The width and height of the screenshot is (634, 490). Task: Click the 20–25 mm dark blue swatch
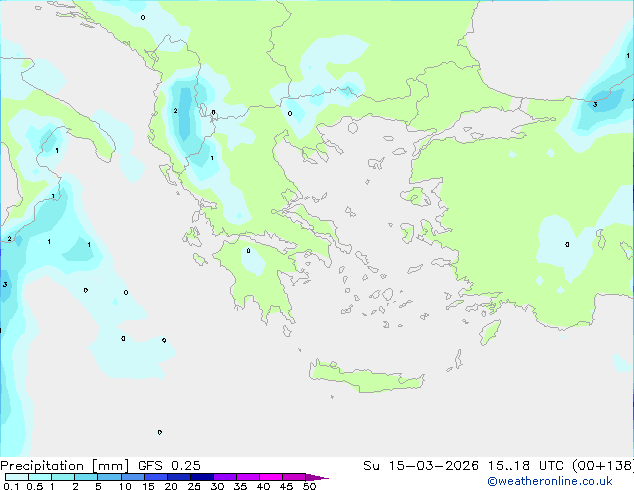178,477
